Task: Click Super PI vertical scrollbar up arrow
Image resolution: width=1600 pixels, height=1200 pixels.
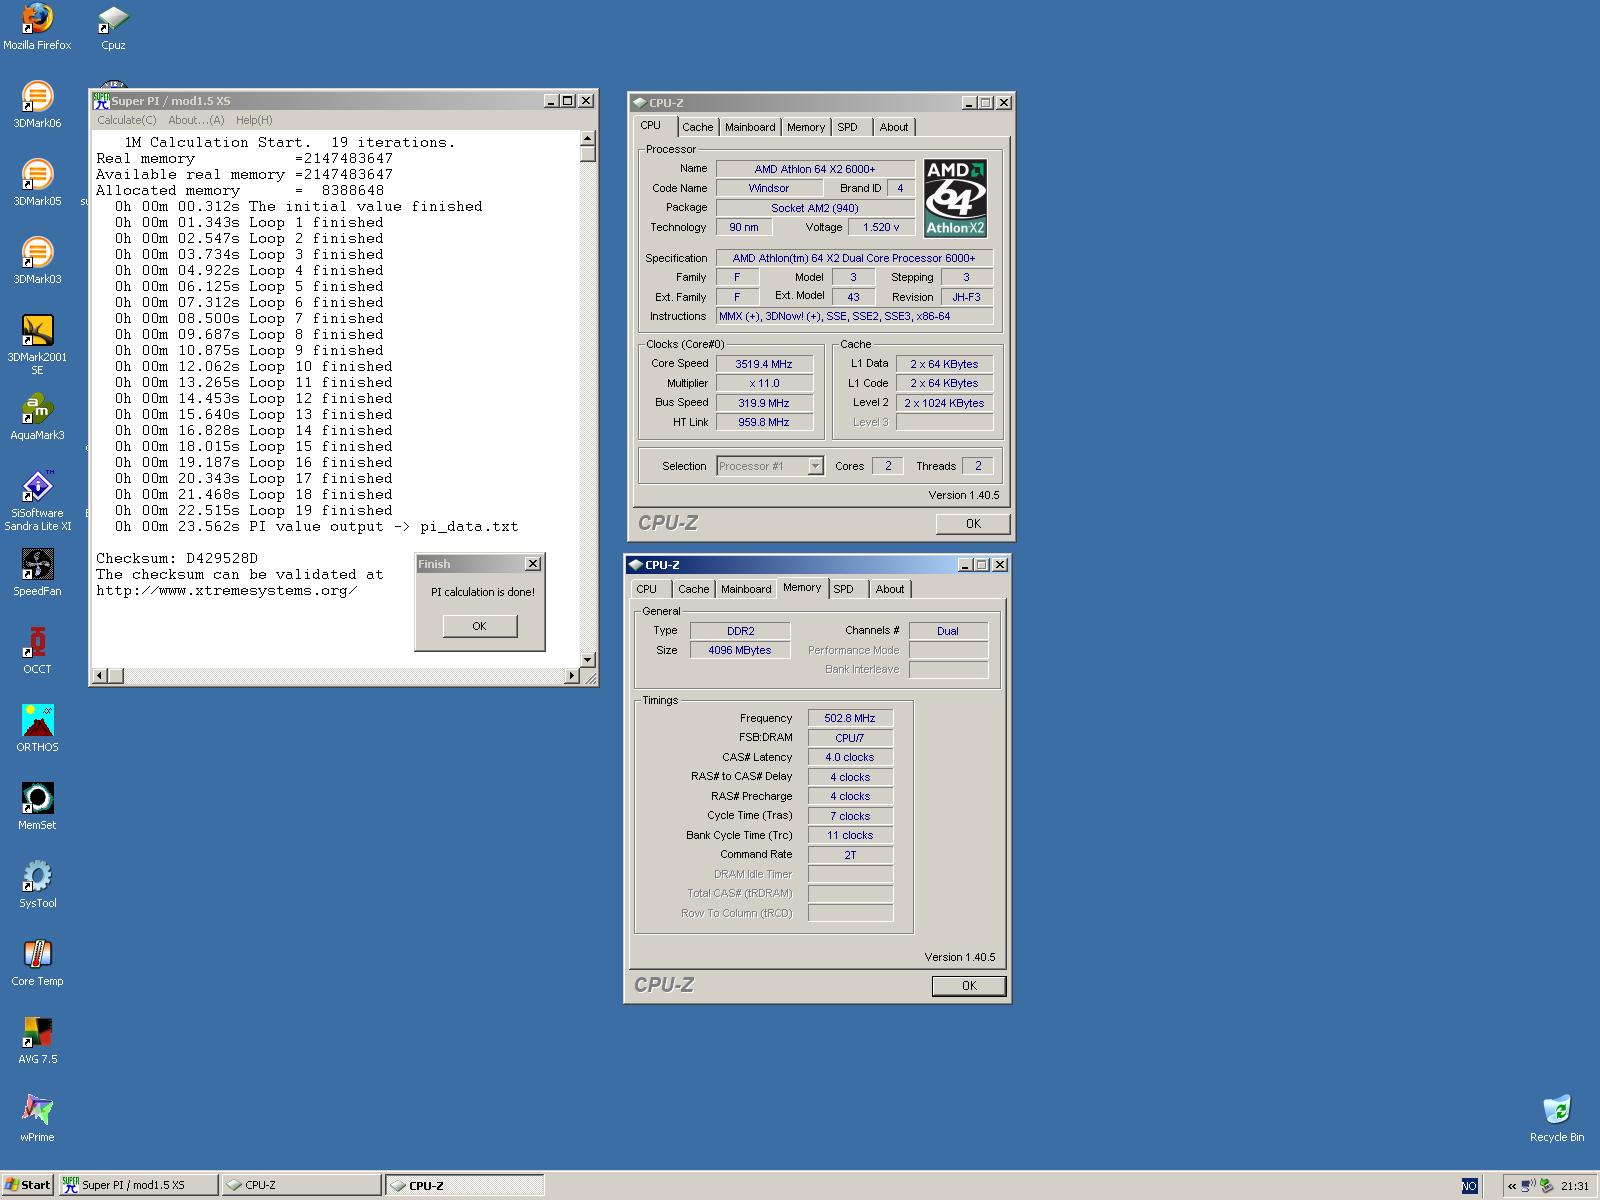Action: (x=588, y=139)
